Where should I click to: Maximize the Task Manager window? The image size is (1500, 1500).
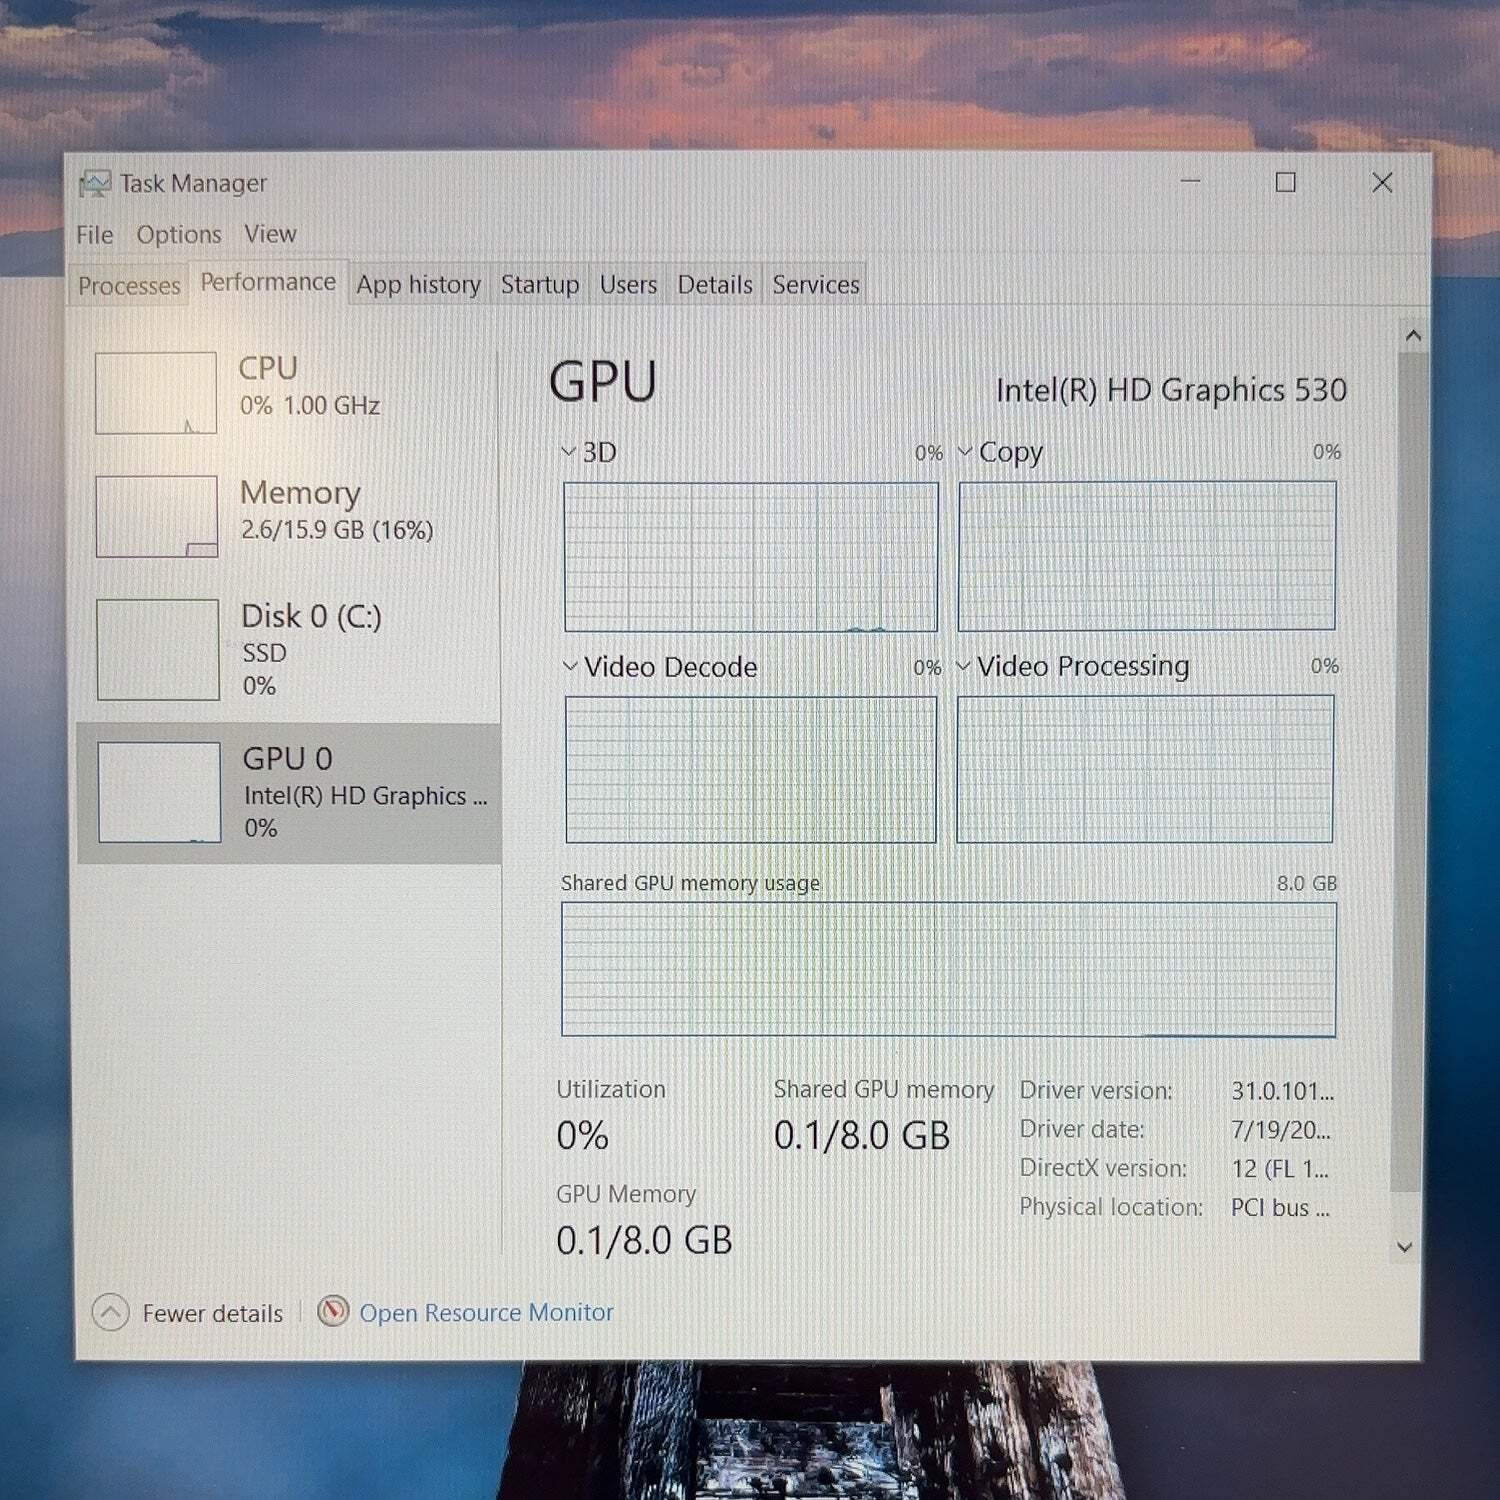coord(1286,181)
